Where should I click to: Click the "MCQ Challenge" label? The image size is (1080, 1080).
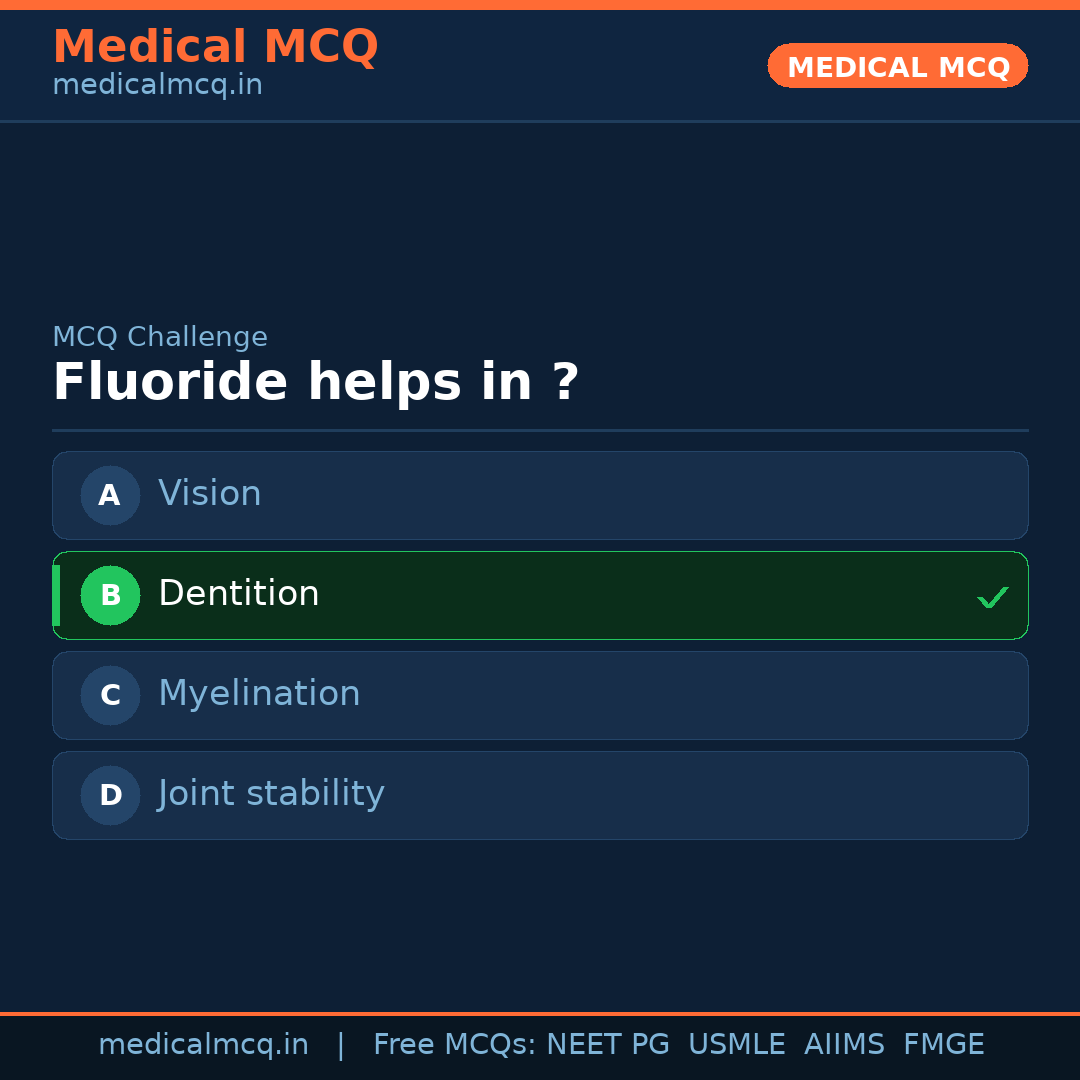pyautogui.click(x=160, y=337)
